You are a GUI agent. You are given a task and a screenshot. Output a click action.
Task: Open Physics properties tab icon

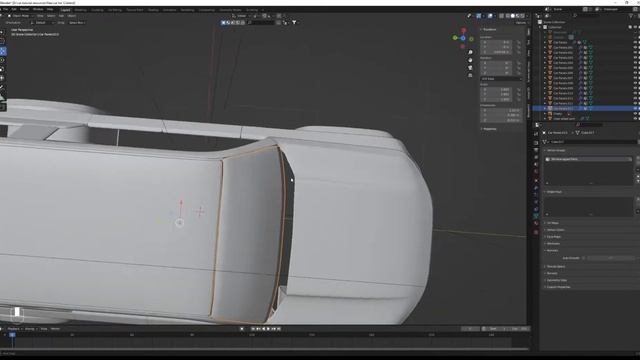[536, 202]
